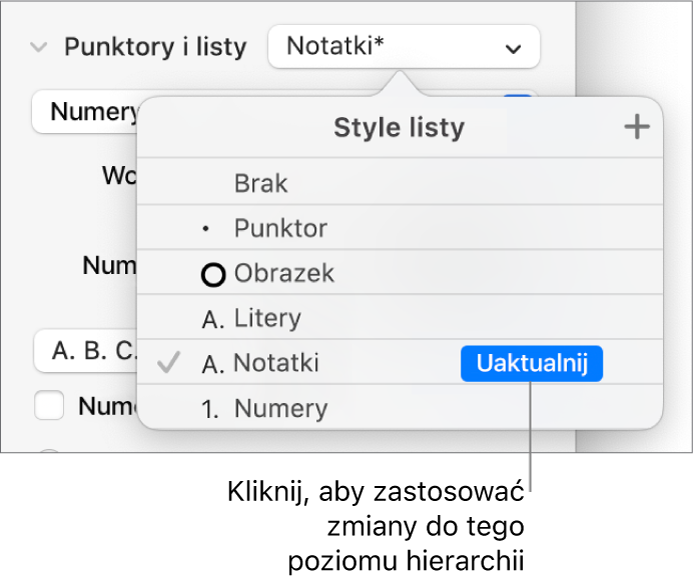Select the Notatki list style row

click(400, 363)
